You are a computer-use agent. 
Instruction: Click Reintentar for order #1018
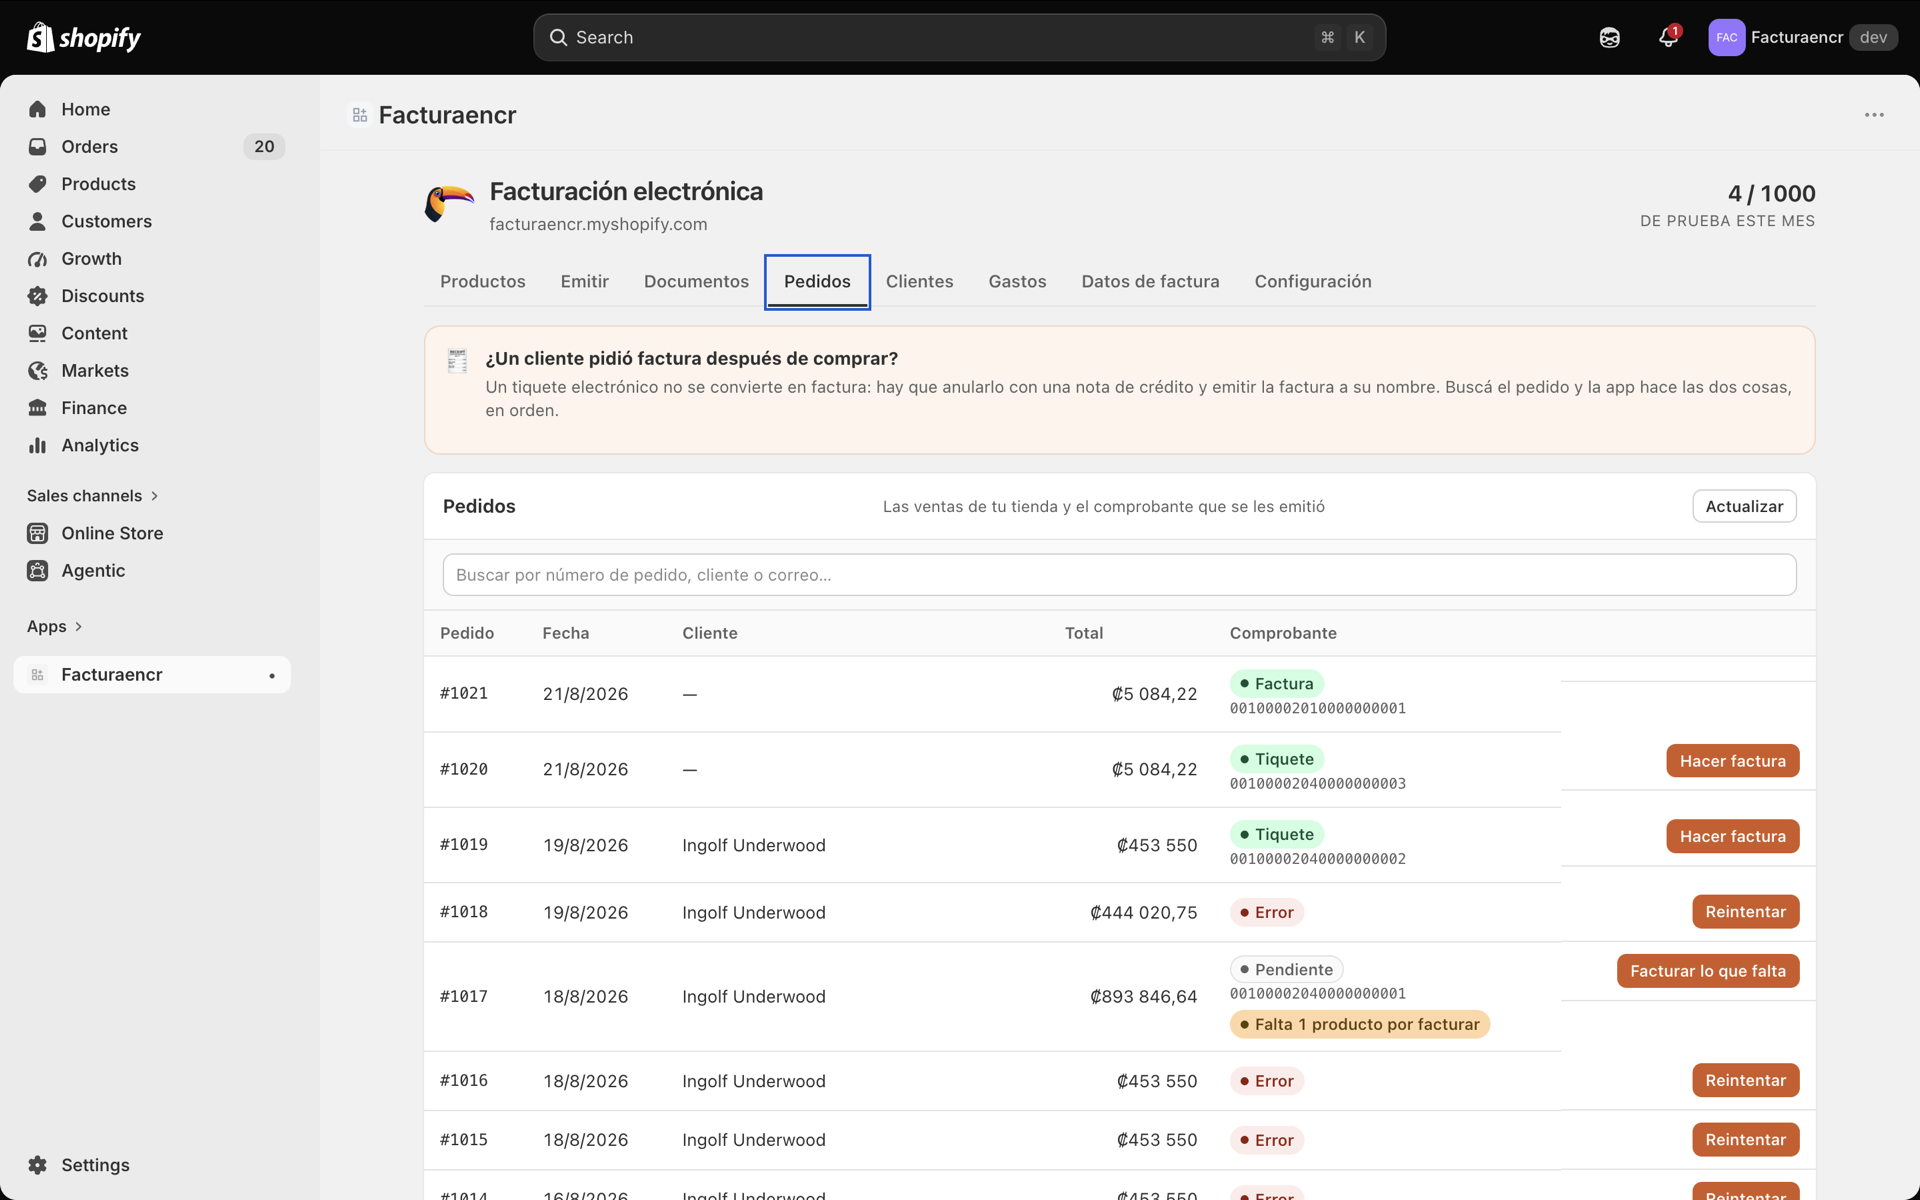[1745, 912]
